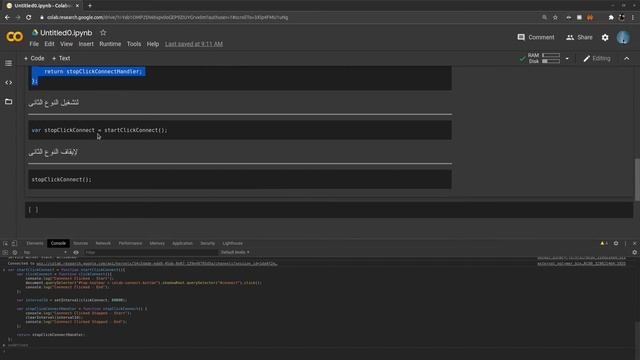Image resolution: width=640 pixels, height=360 pixels.
Task: Collapse the Colab header with chevron
Action: [627, 59]
